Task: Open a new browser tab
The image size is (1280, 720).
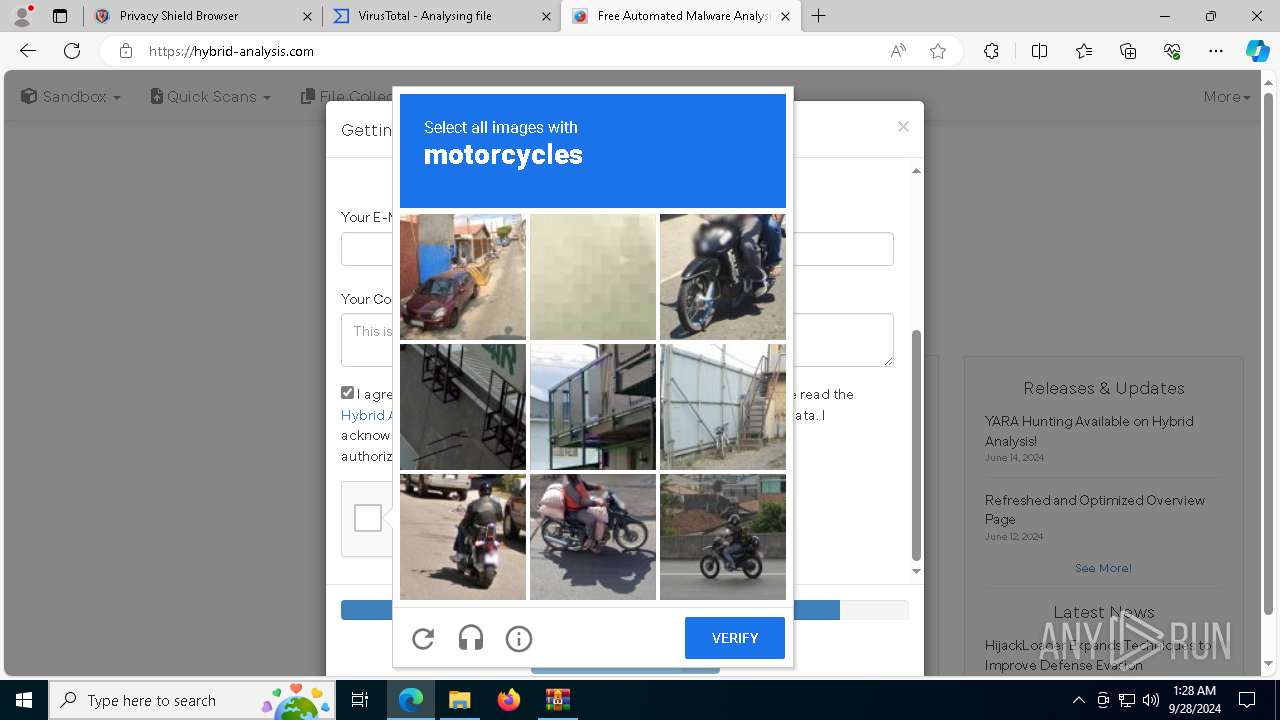Action: click(819, 16)
